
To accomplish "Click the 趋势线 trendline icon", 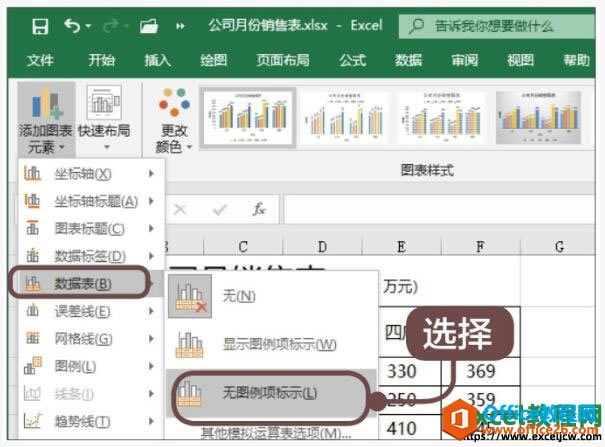I will point(32,421).
